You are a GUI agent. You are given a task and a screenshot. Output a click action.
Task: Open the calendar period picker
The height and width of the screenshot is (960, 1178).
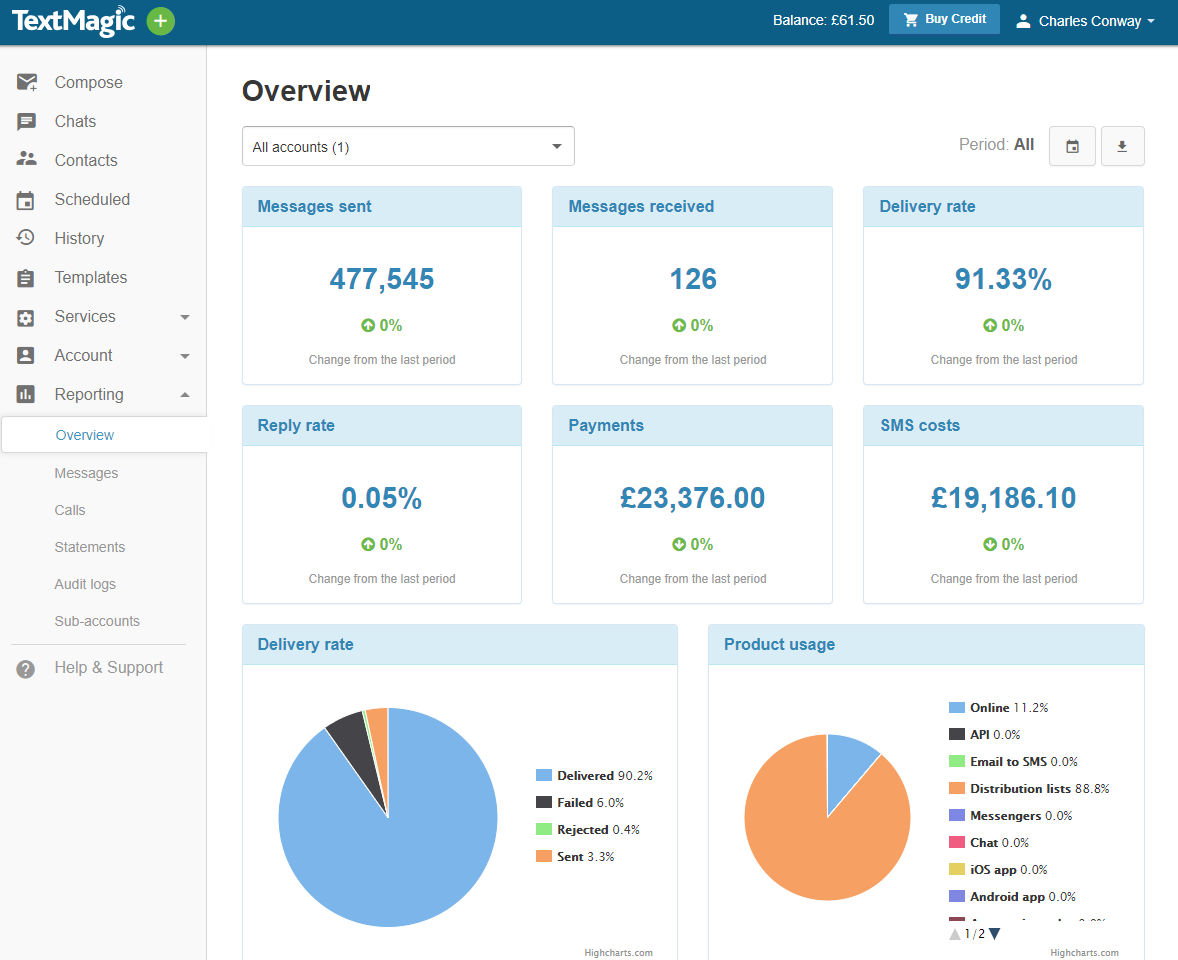(1072, 146)
